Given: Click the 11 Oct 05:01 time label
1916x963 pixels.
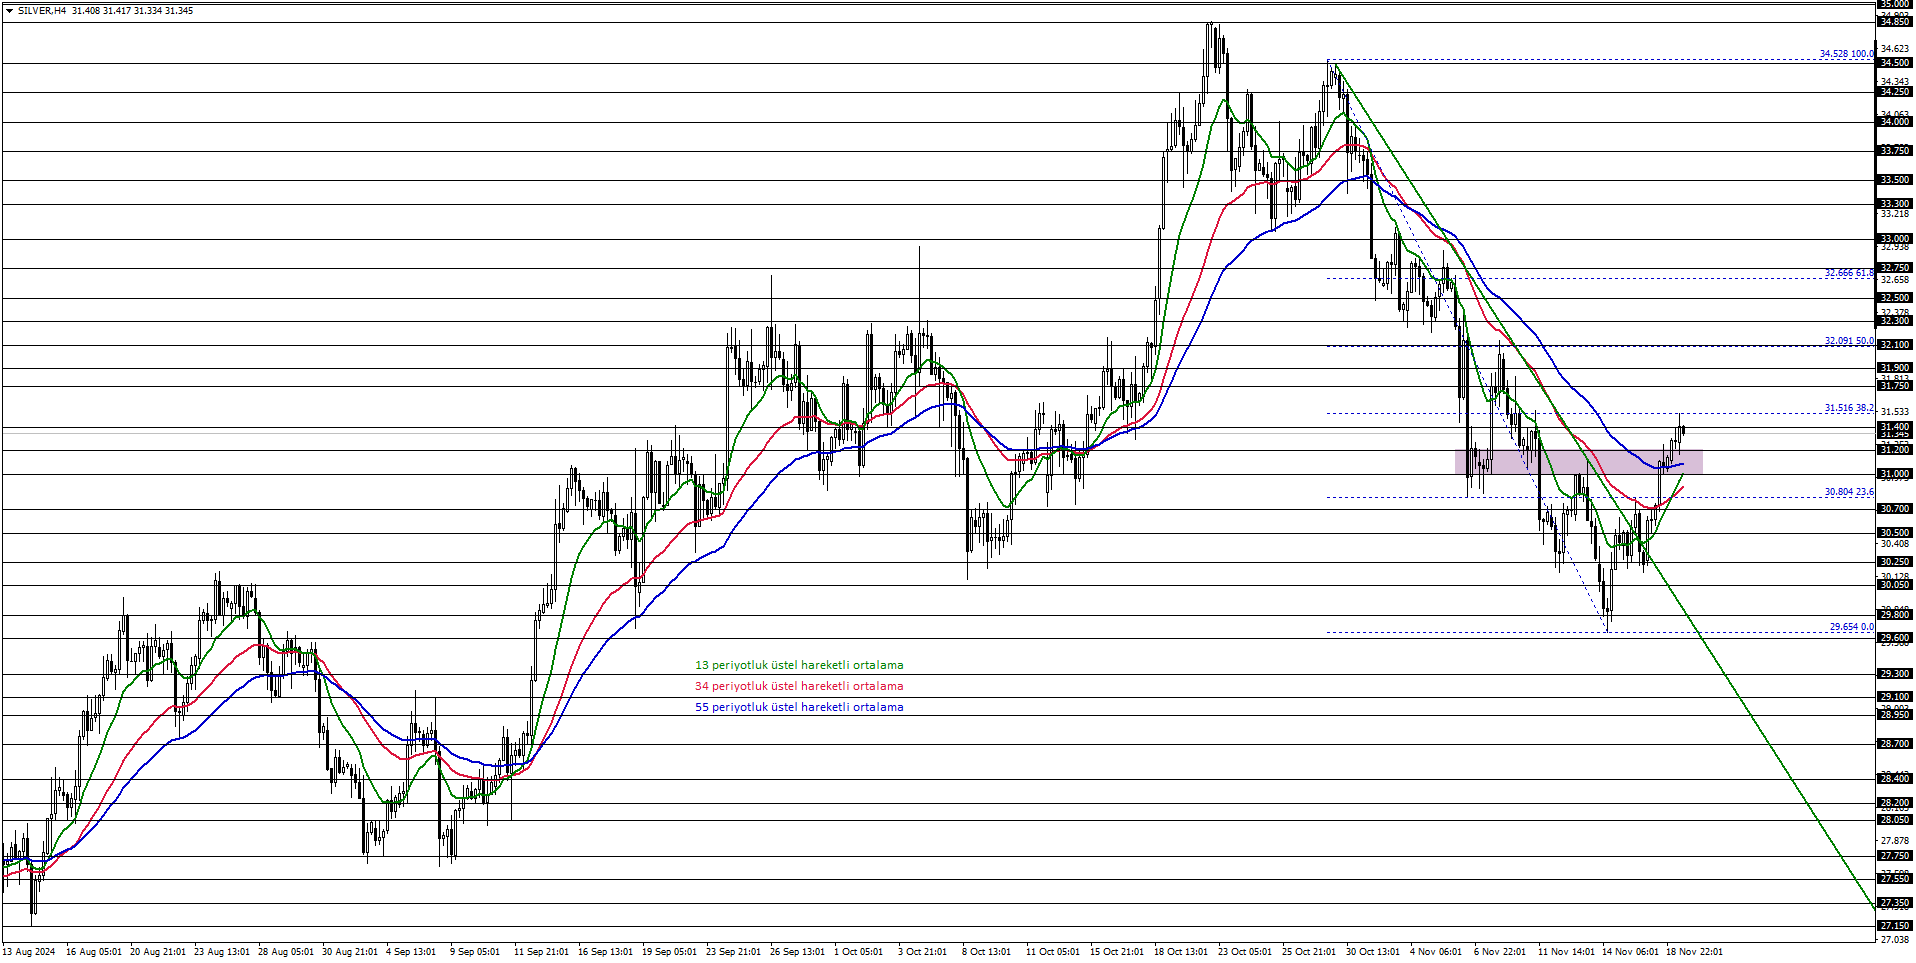Looking at the screenshot, I should tap(1053, 952).
